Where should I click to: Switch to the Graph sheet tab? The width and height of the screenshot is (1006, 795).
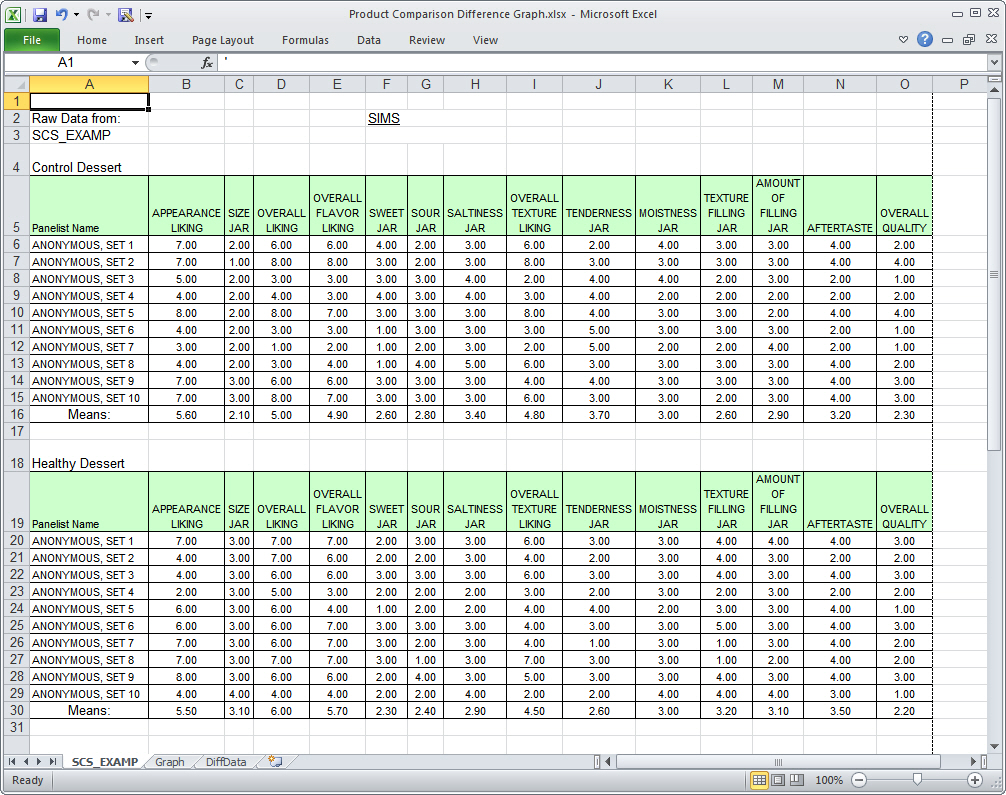[x=169, y=762]
